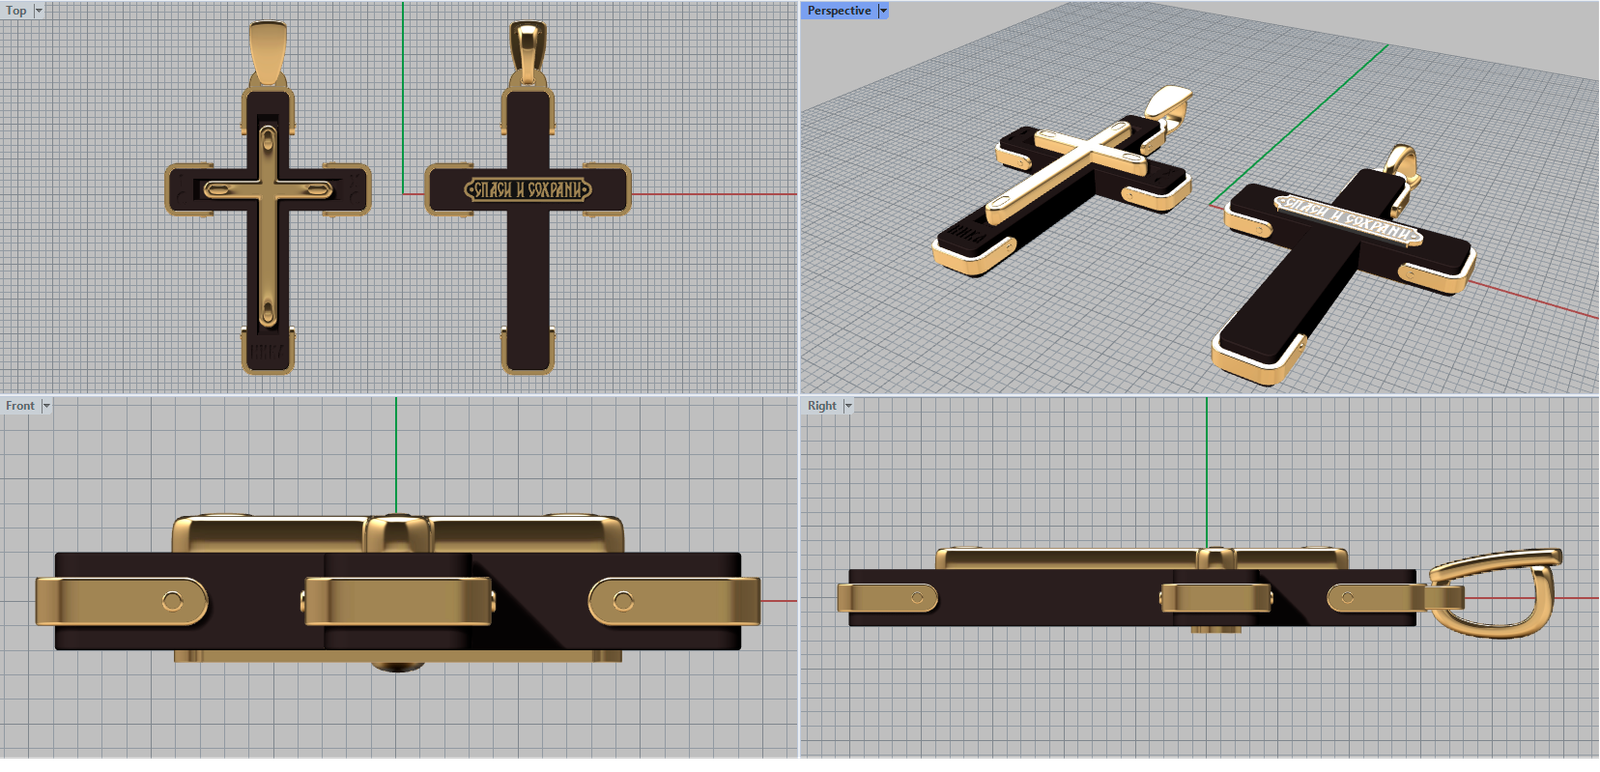
Task: Pick the center clasp in Right viewport
Action: tap(1215, 599)
